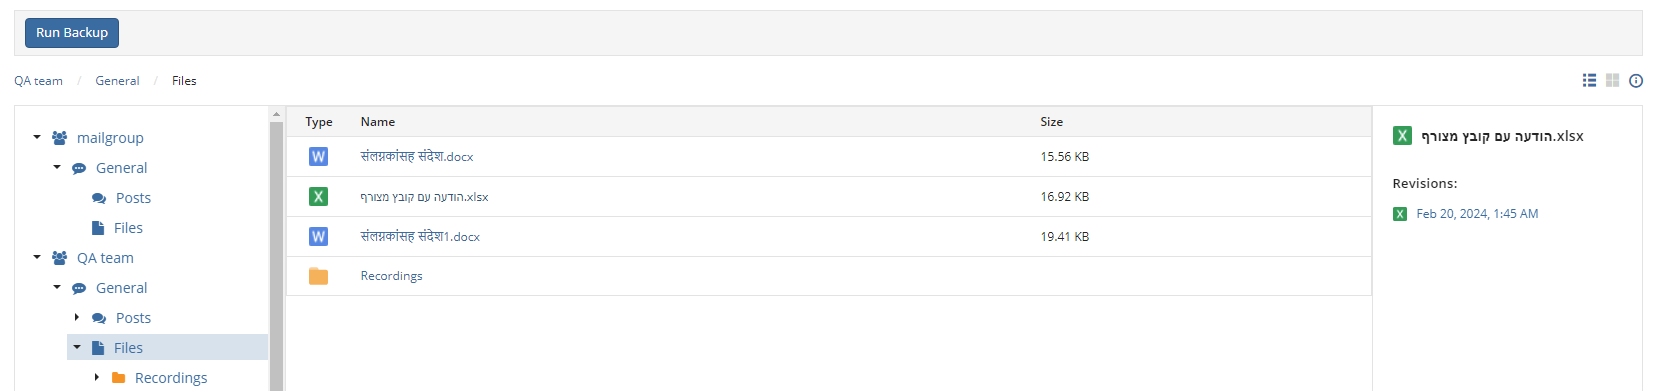Screen dimensions: 1654x391
Task: Click the Excel icon in the file list row
Action: pyautogui.click(x=318, y=196)
